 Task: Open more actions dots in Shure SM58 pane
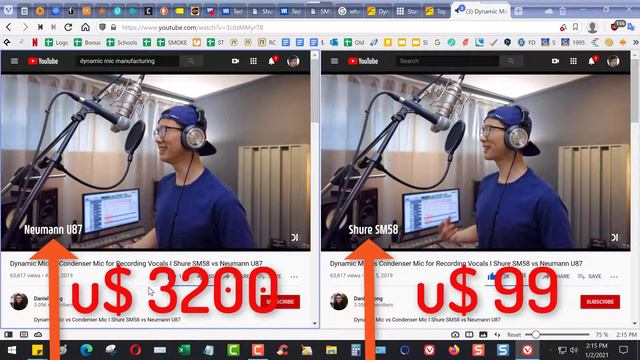[x=614, y=277]
